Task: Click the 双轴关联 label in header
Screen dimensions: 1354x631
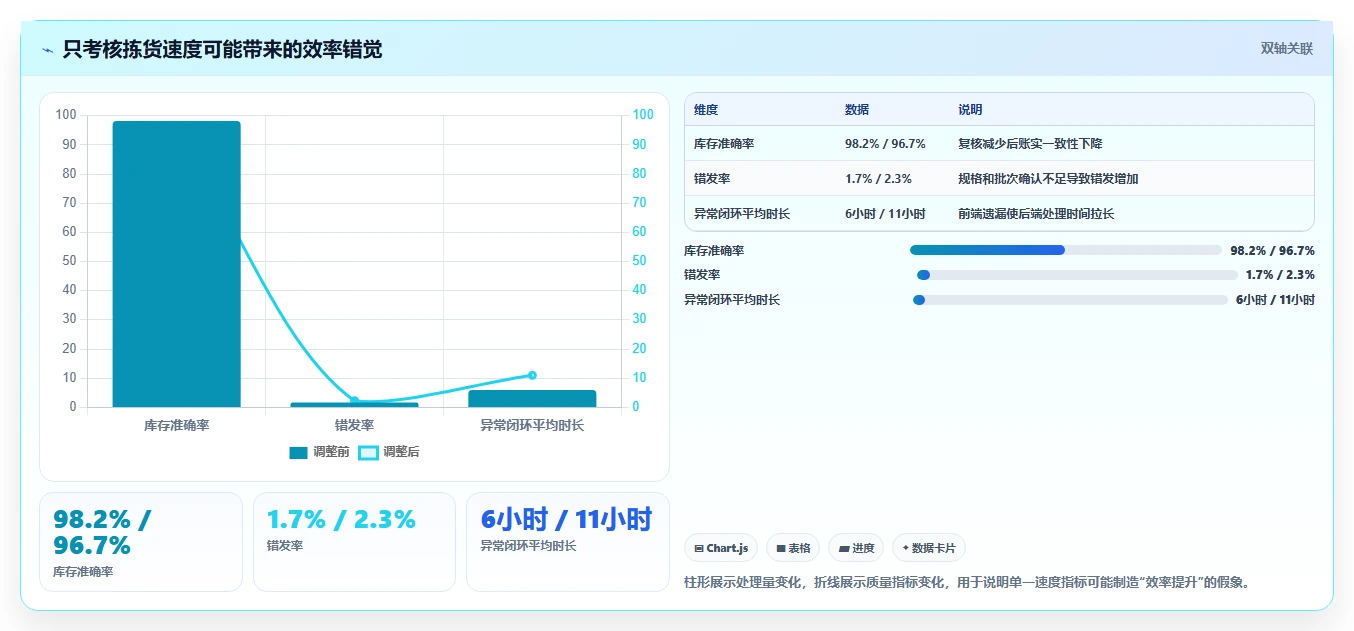Action: tap(1286, 48)
